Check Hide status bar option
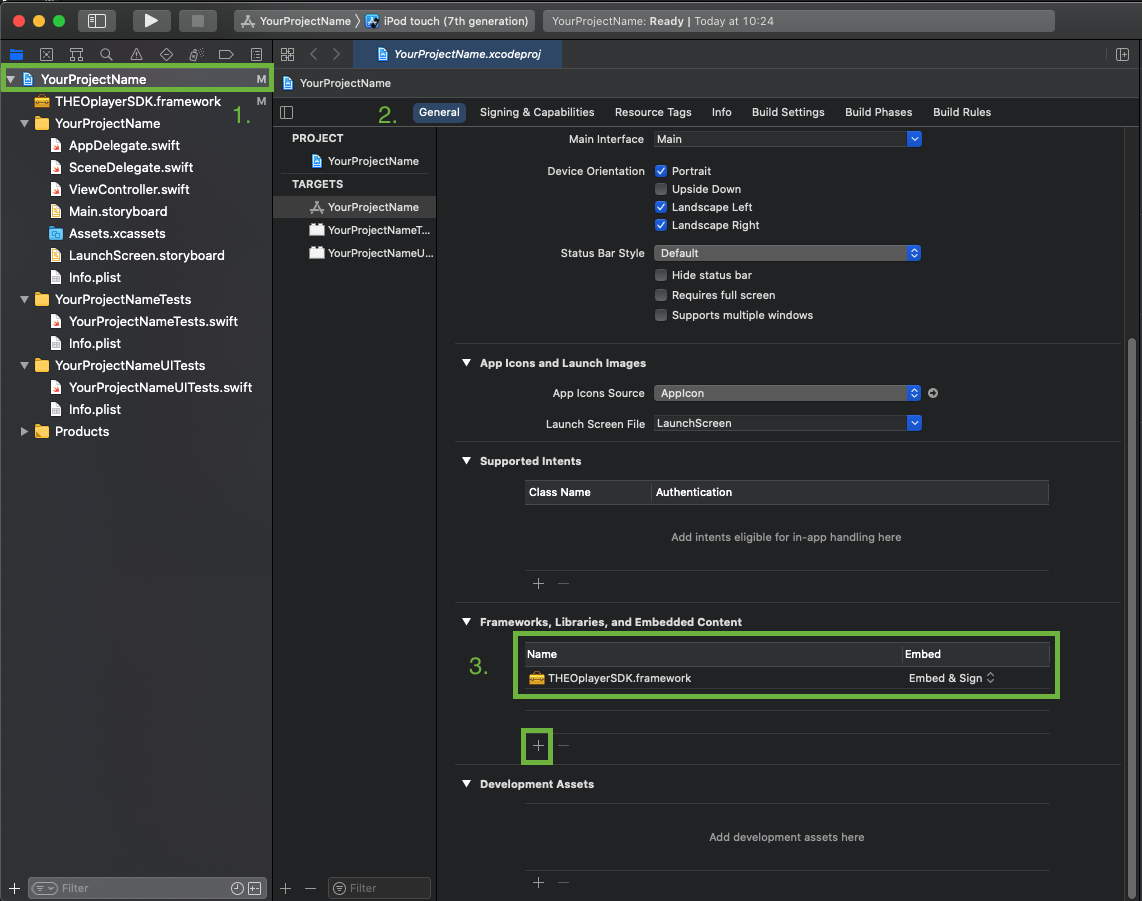This screenshot has height=901, width=1142. click(x=661, y=275)
